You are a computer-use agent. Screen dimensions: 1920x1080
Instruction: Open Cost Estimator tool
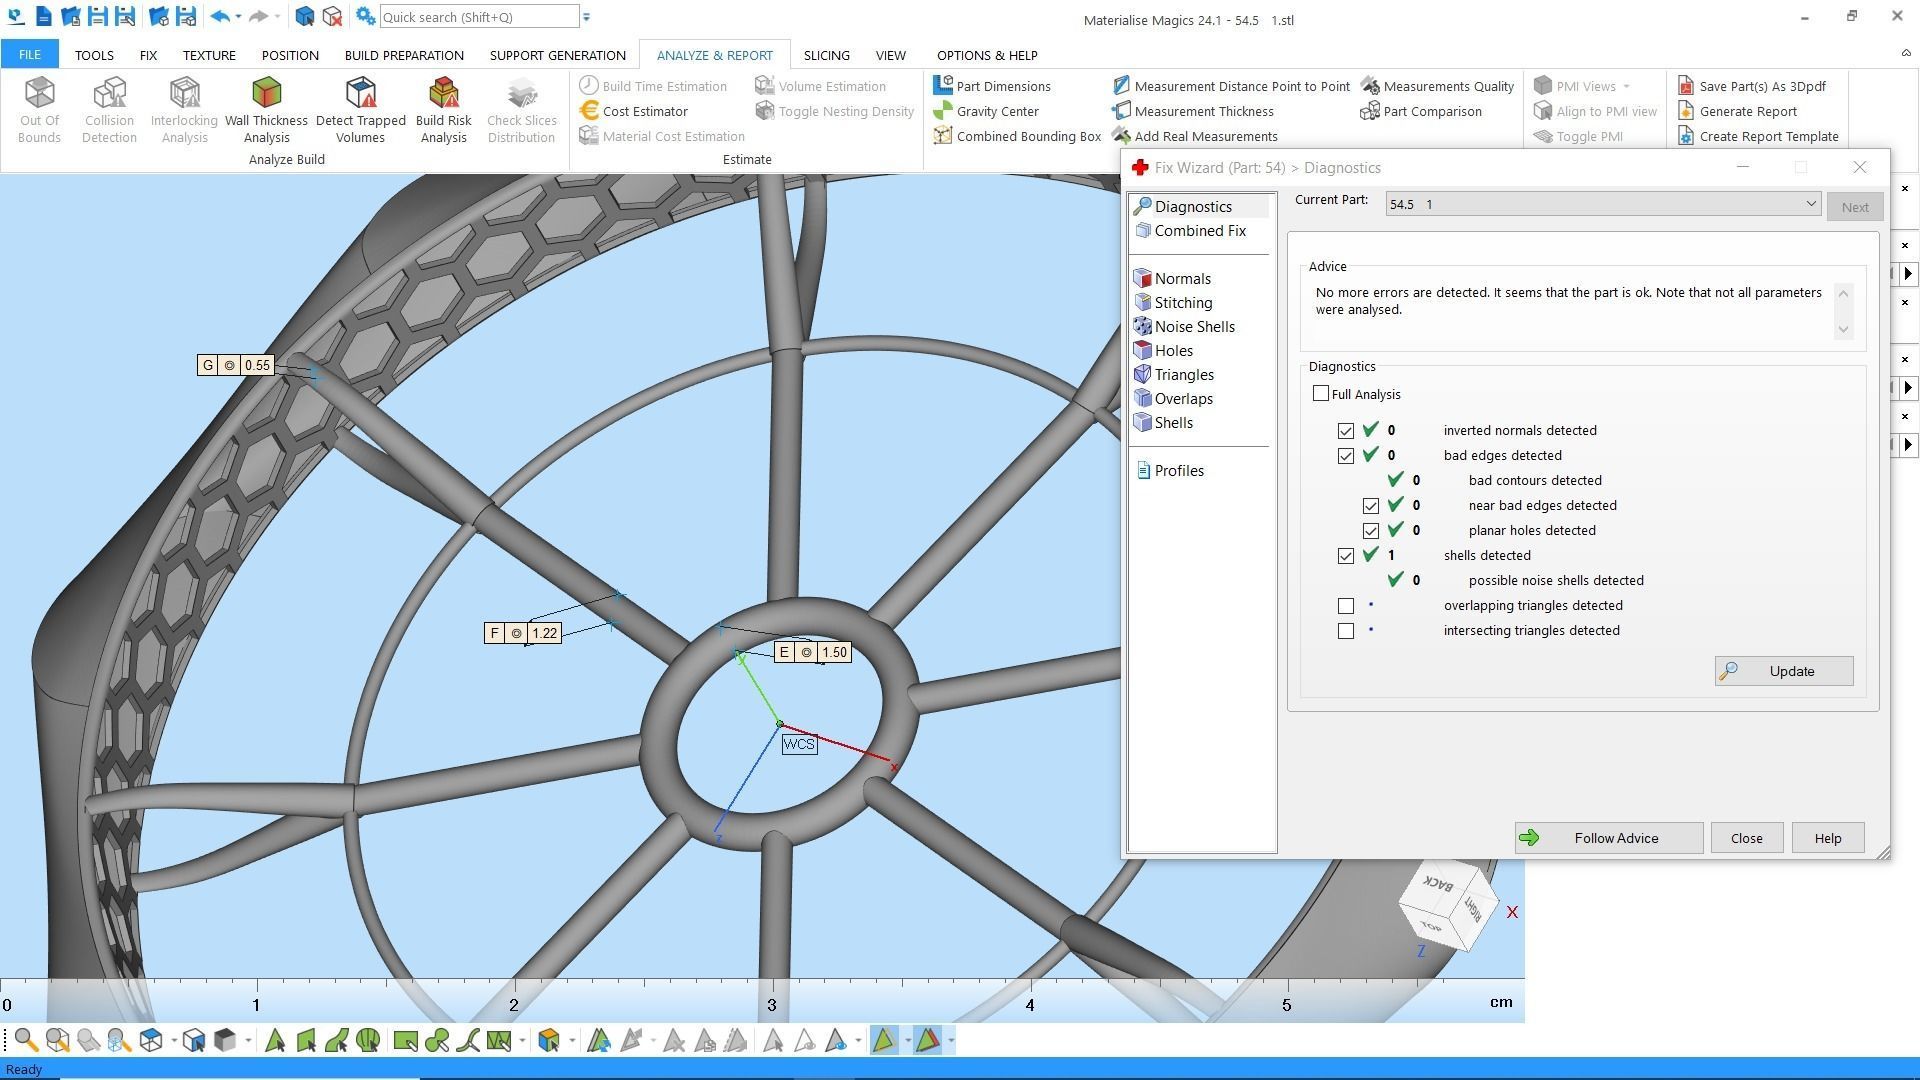(634, 111)
